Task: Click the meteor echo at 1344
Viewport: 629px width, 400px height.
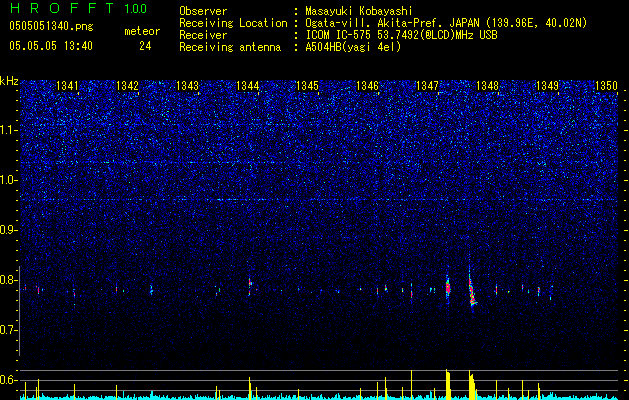Action: pos(250,286)
